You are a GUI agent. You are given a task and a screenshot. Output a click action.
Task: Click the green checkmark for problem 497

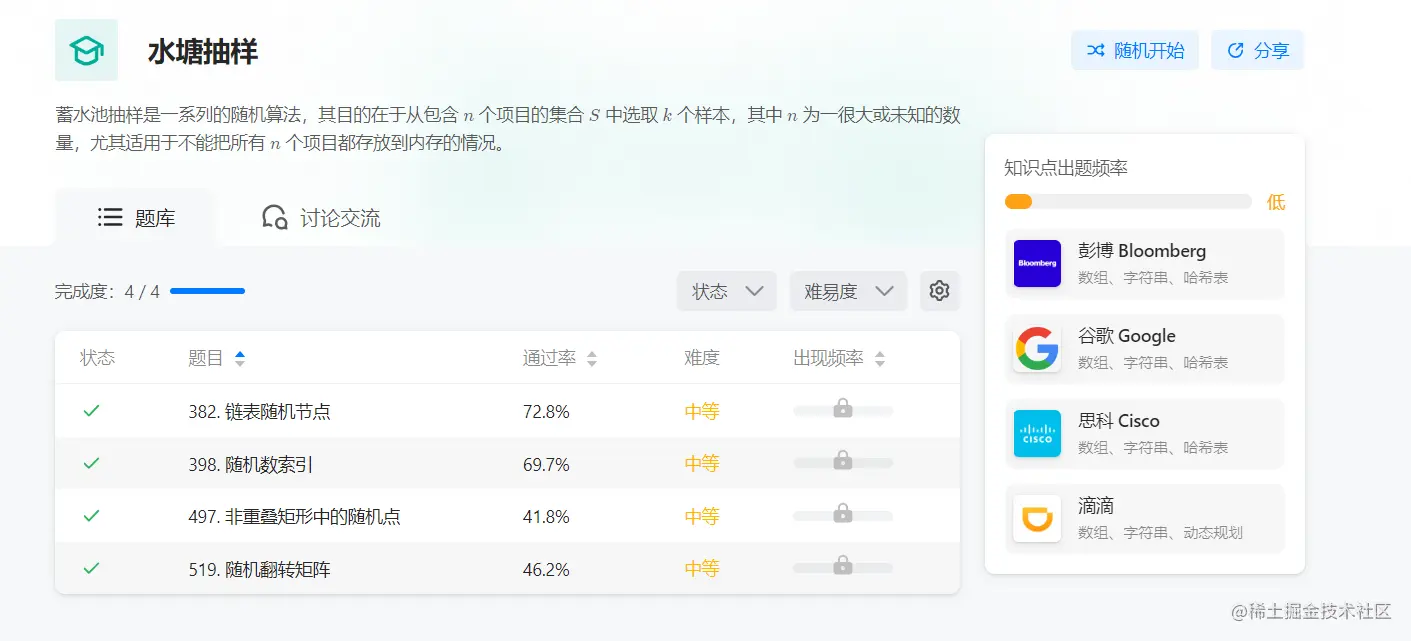91,515
